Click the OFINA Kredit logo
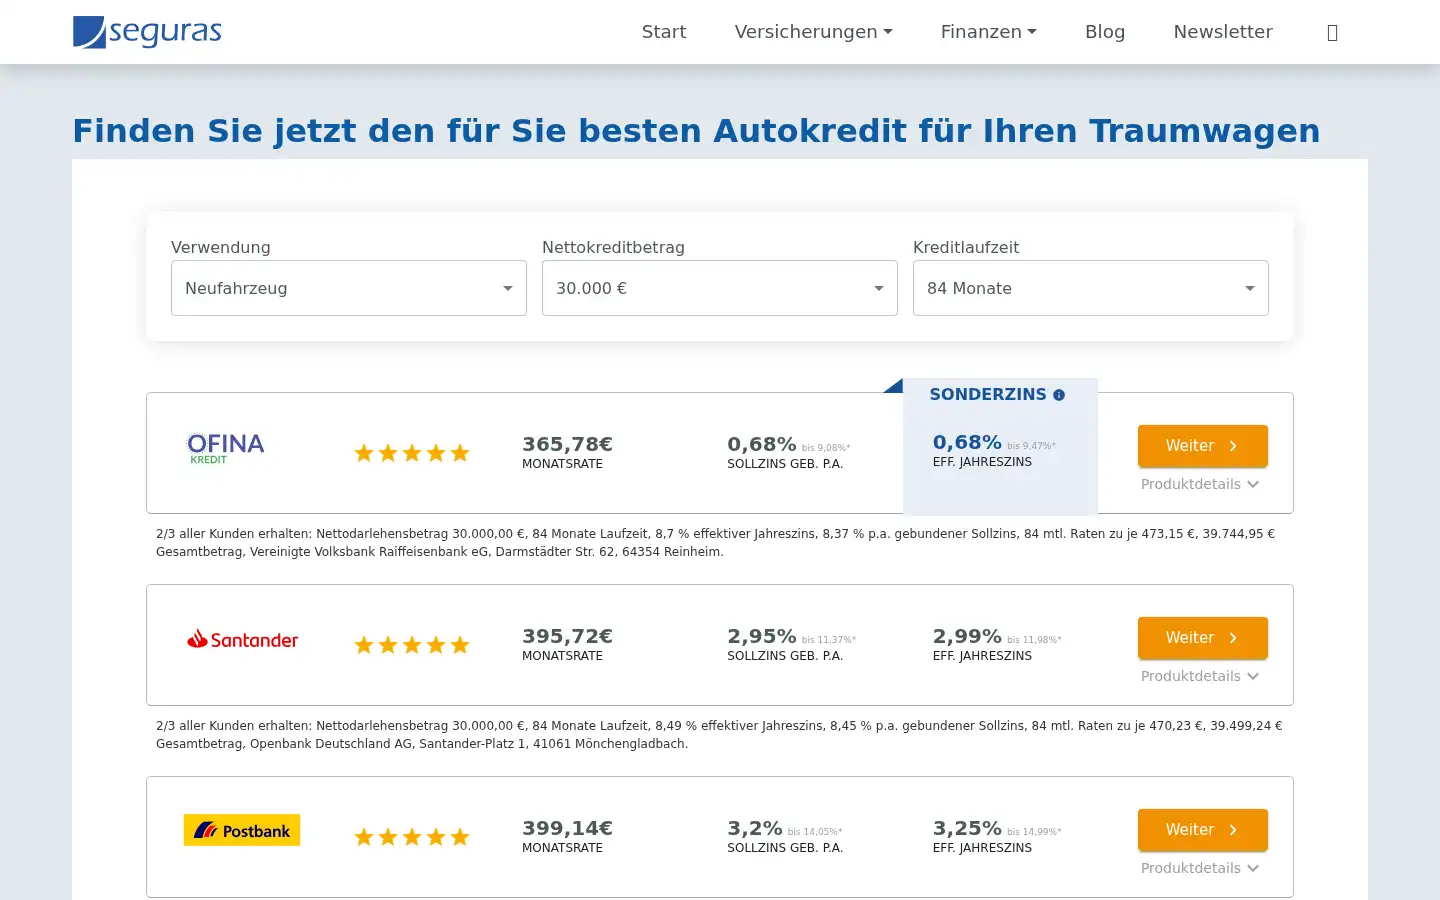This screenshot has width=1440, height=900. (x=226, y=448)
